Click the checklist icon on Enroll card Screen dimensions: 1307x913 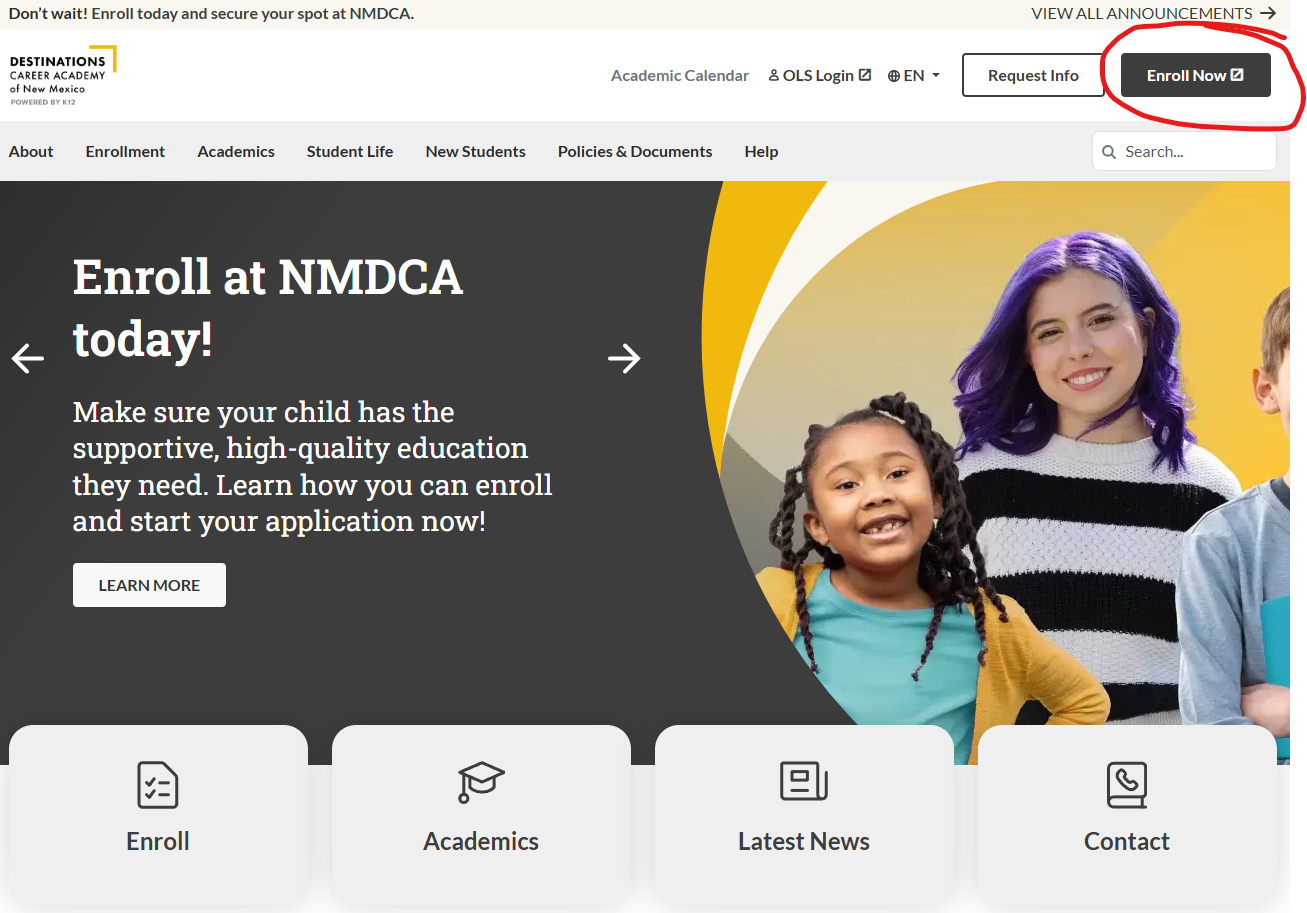click(x=158, y=785)
